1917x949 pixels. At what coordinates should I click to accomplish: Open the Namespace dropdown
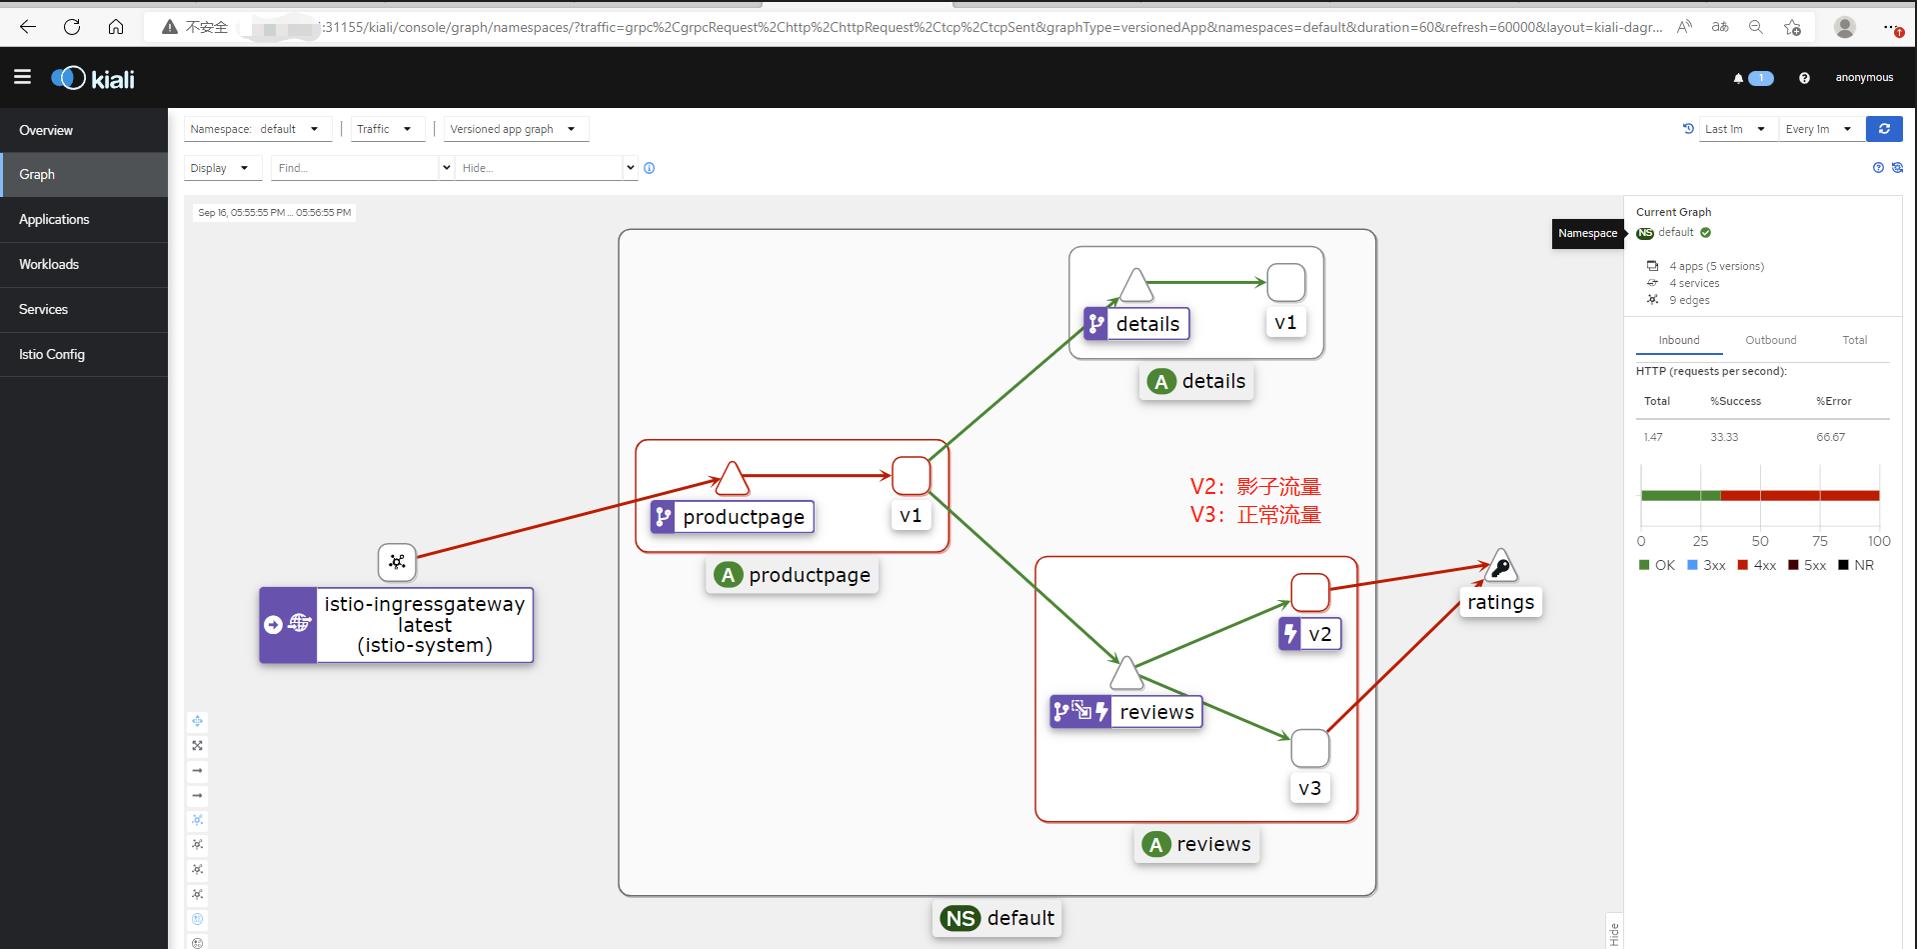258,129
